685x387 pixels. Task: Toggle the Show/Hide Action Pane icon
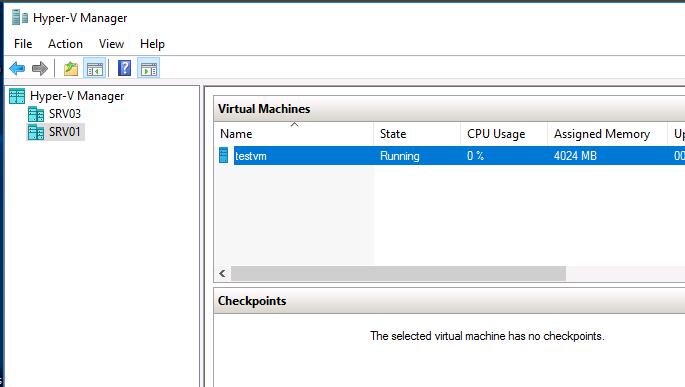(149, 69)
